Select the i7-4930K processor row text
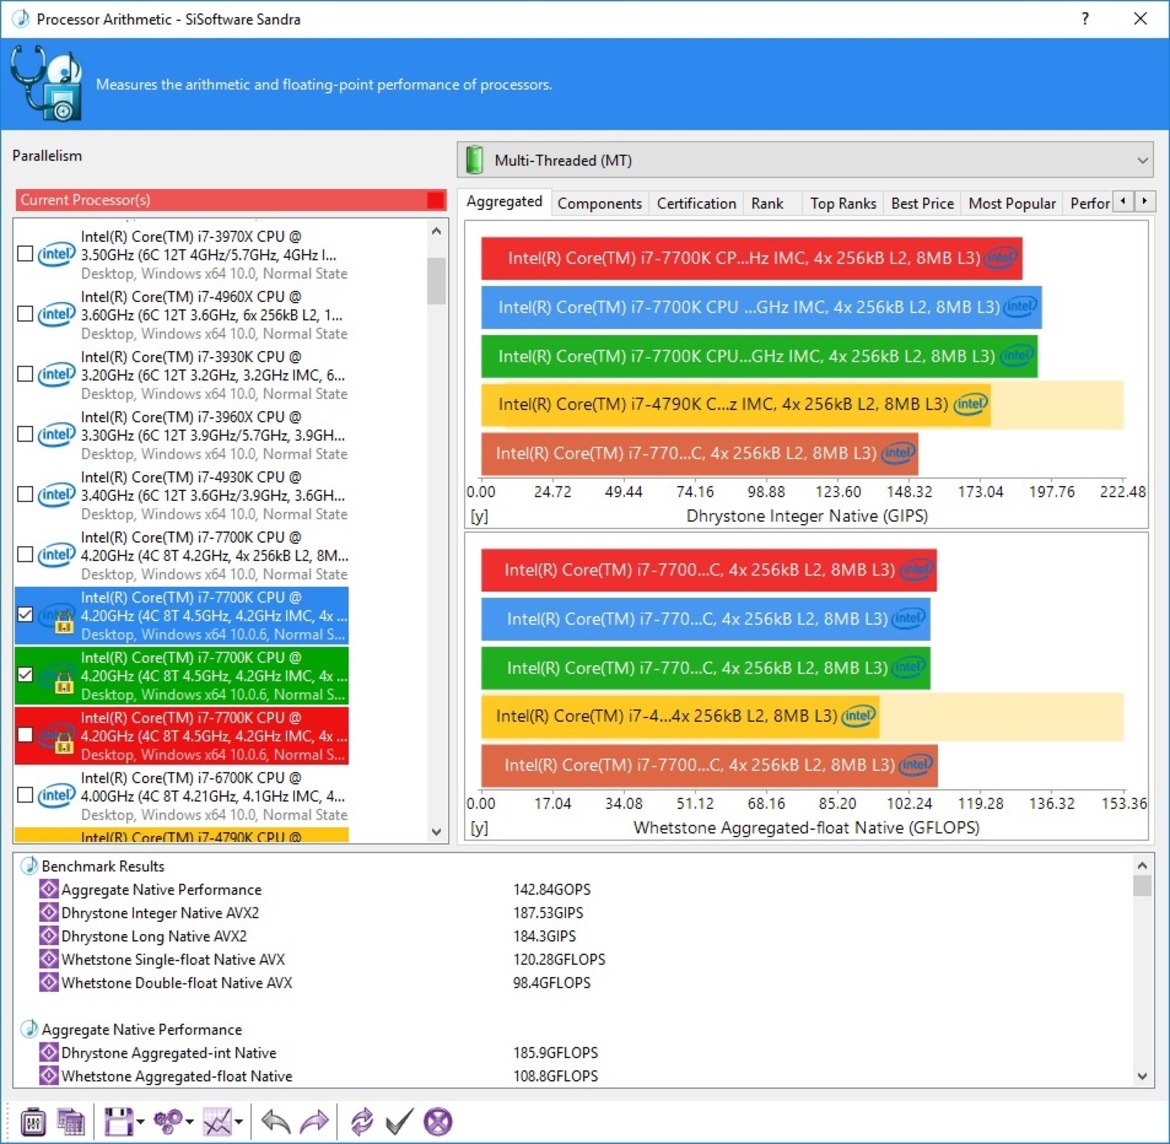 coord(214,495)
